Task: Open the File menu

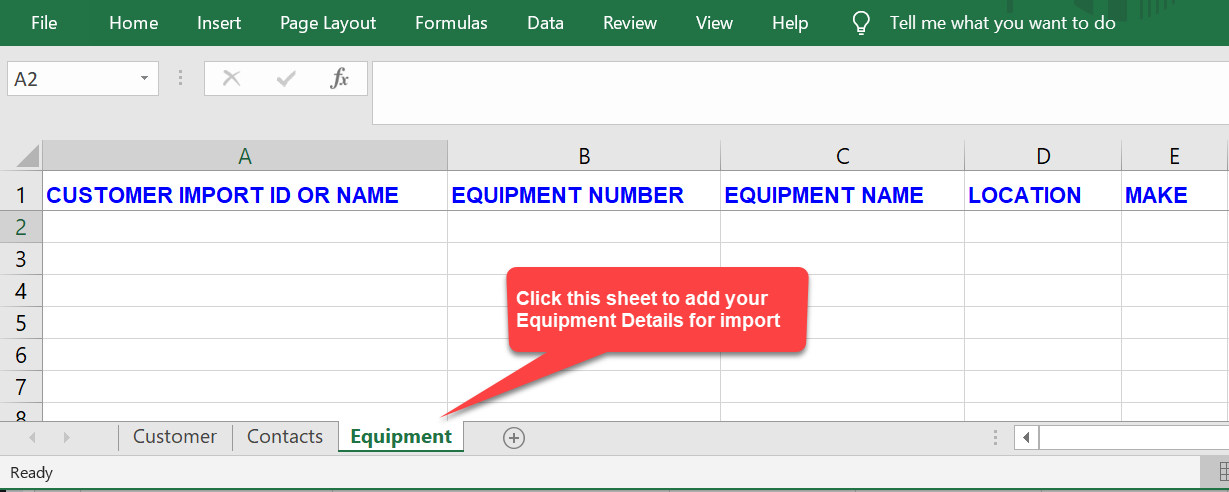Action: coord(44,23)
